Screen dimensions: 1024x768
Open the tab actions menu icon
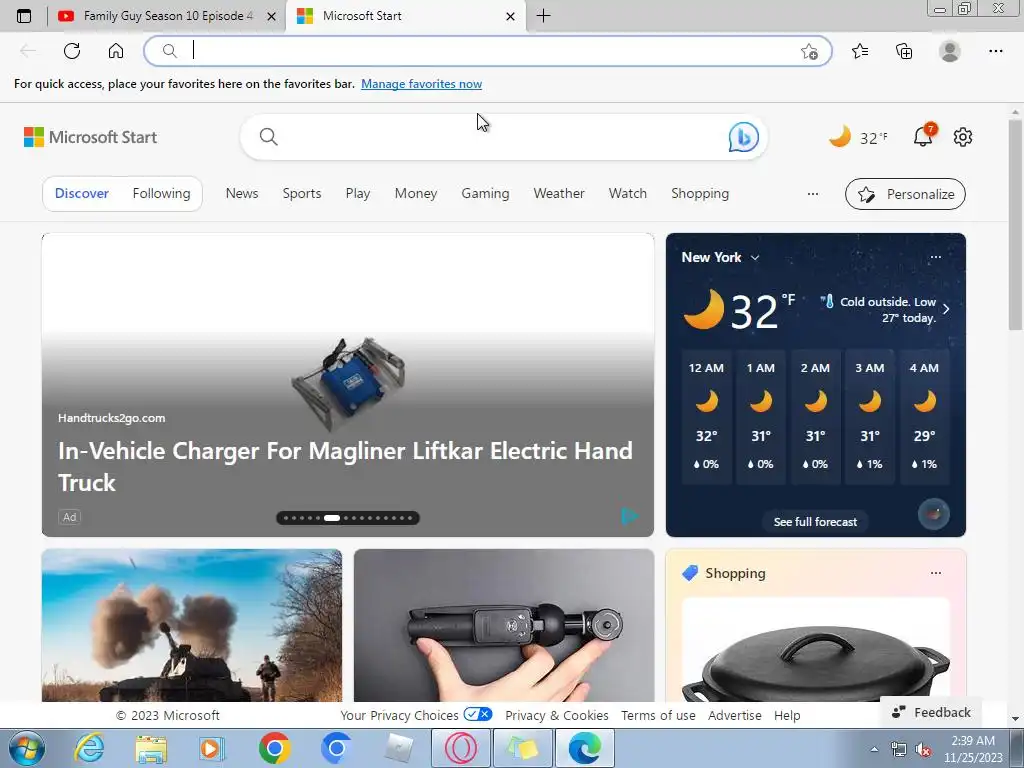[x=24, y=16]
